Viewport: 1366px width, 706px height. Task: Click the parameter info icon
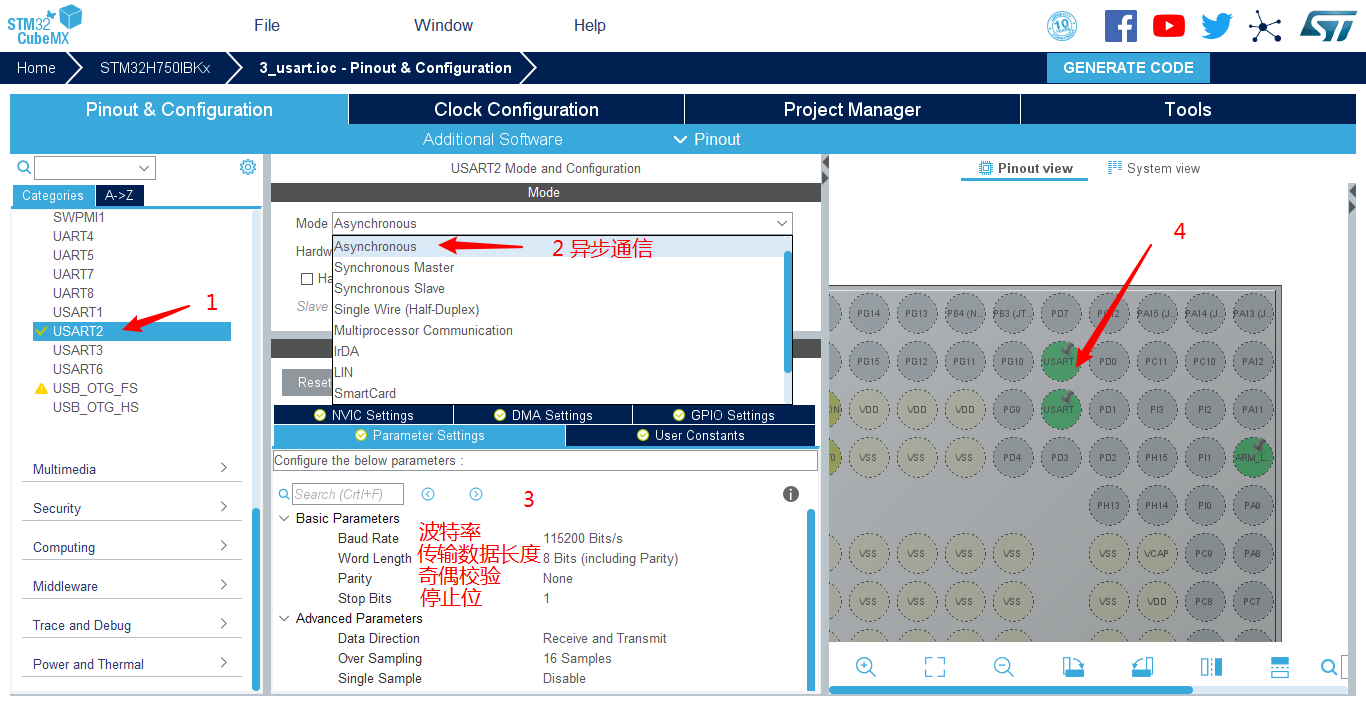coord(791,494)
